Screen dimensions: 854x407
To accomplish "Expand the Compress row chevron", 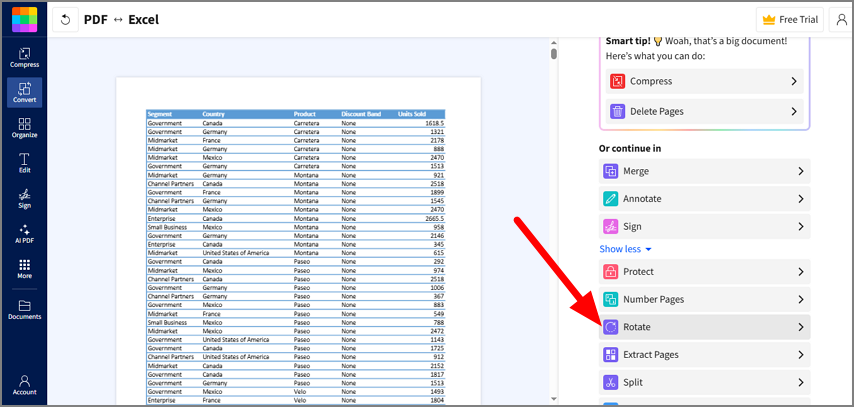I will (794, 81).
